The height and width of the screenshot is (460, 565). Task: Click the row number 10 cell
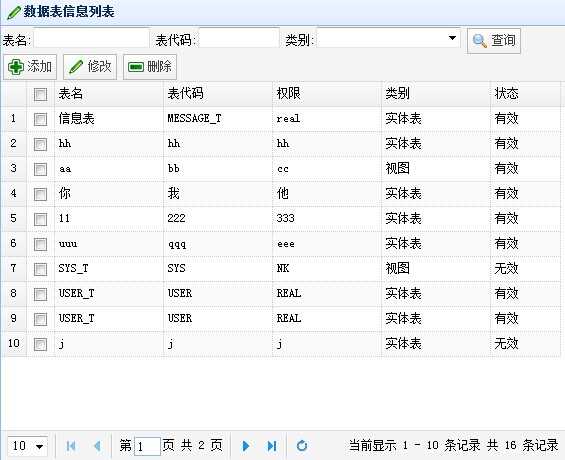click(x=14, y=344)
